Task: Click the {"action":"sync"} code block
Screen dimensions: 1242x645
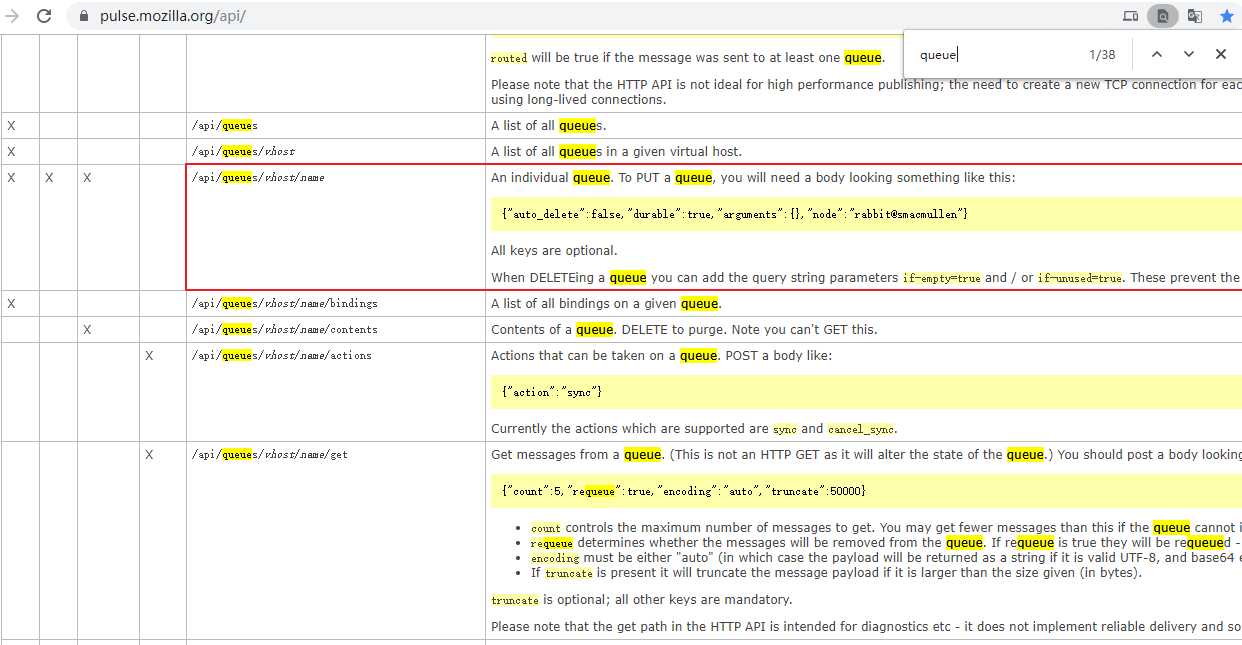Action: tap(866, 392)
